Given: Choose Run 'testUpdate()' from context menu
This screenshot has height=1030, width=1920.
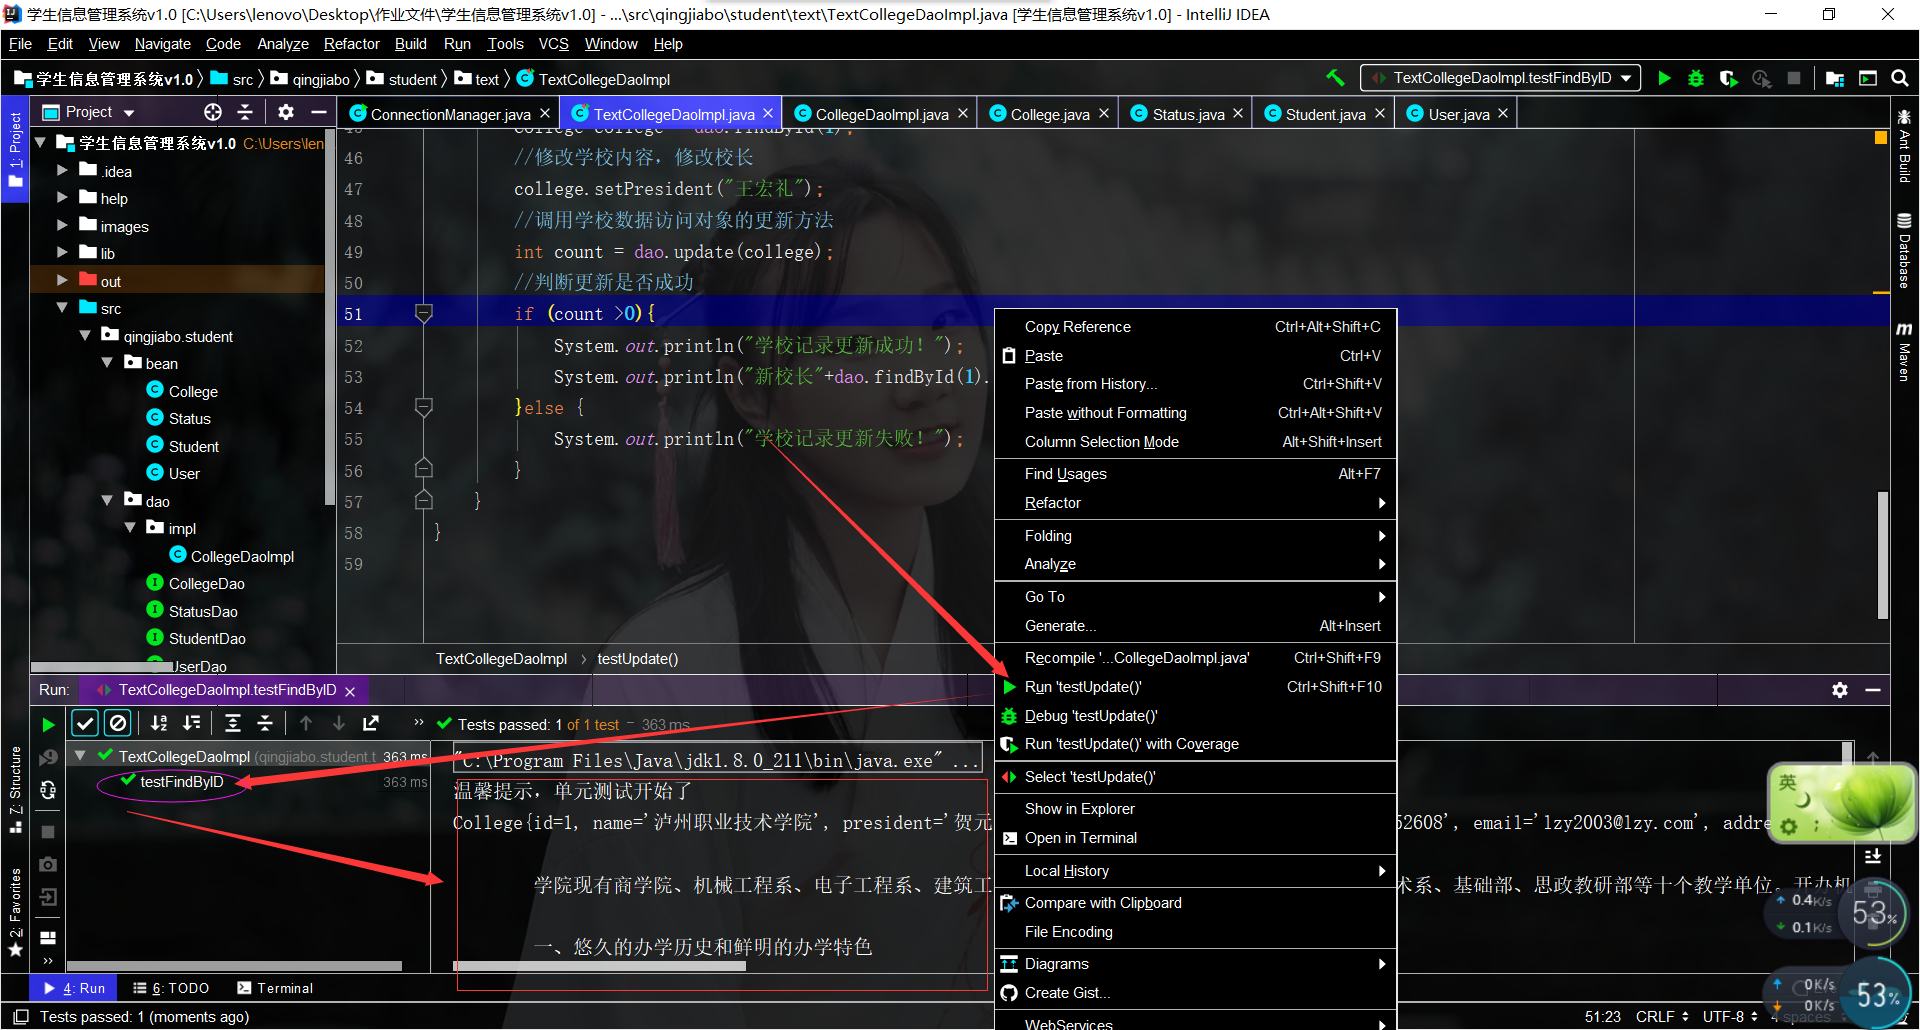Looking at the screenshot, I should coord(1195,687).
